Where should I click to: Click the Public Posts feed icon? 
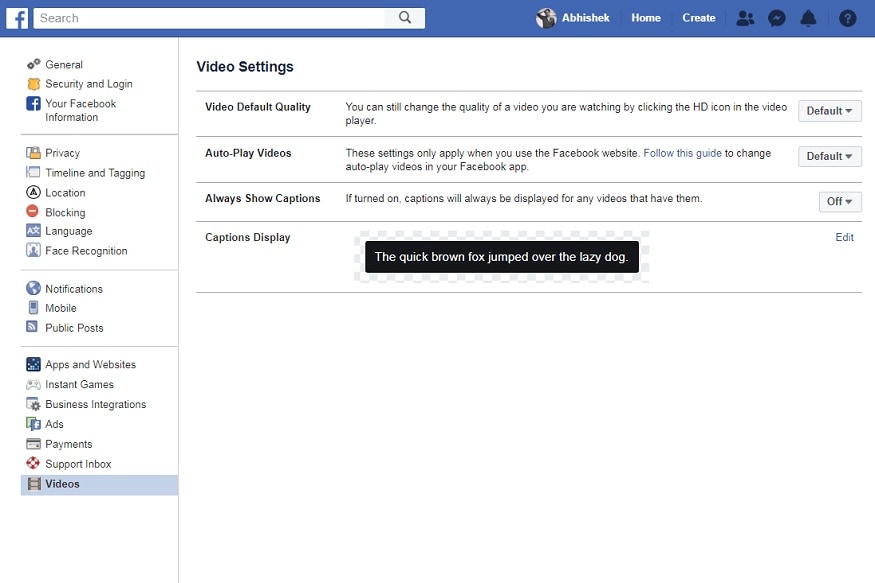pyautogui.click(x=32, y=327)
